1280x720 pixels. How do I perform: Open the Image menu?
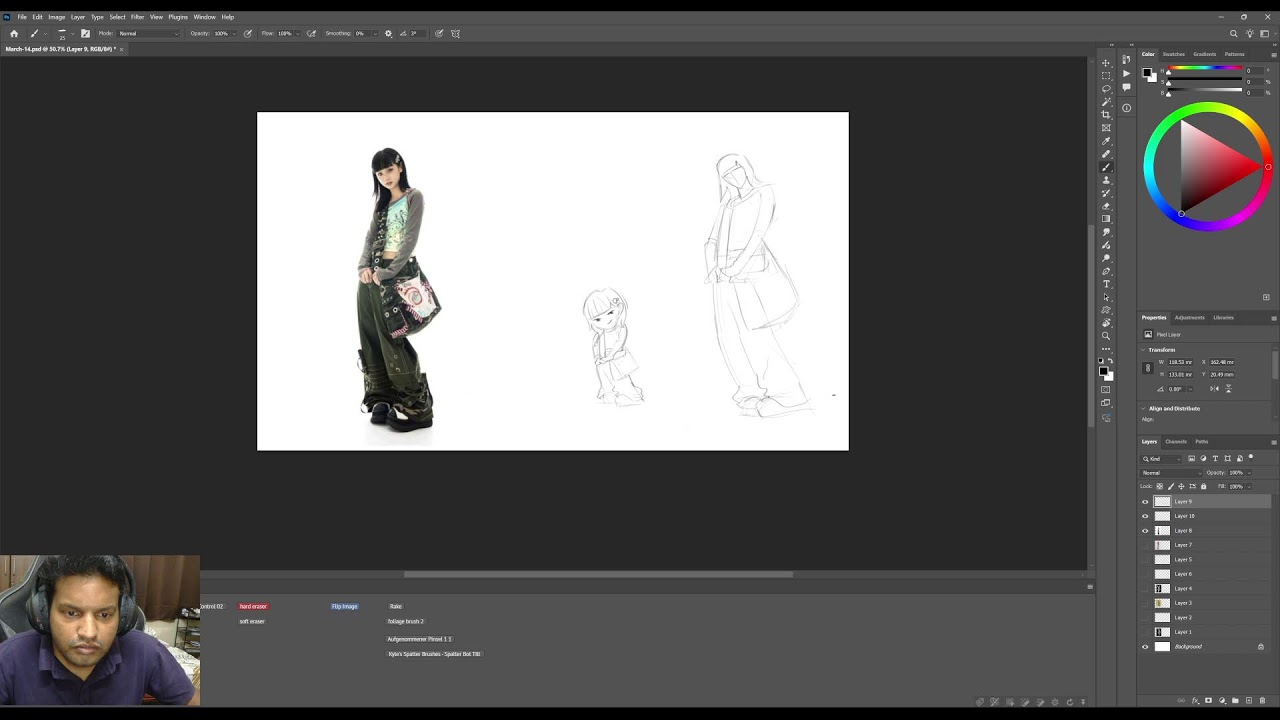tap(56, 17)
